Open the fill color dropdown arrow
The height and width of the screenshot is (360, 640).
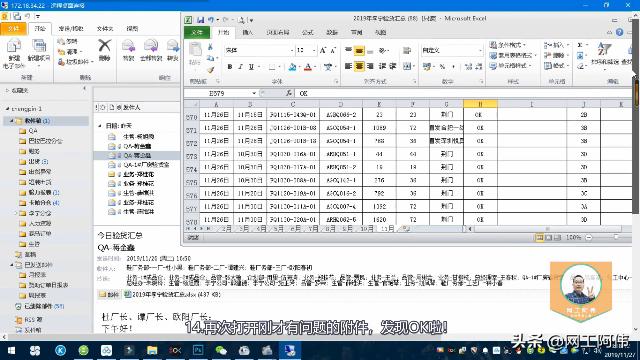(x=300, y=67)
